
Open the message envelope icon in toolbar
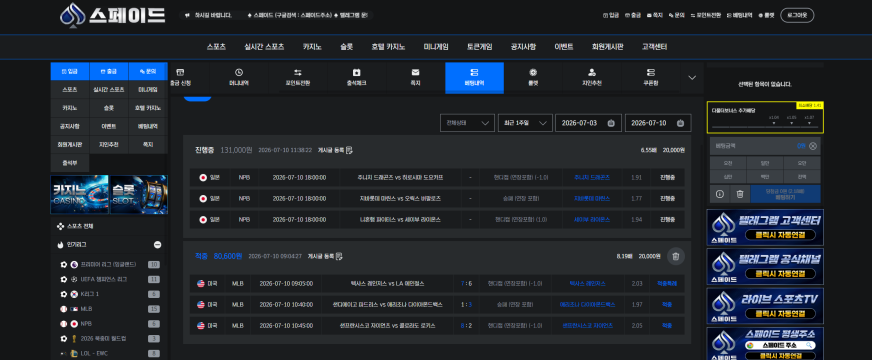tap(415, 72)
